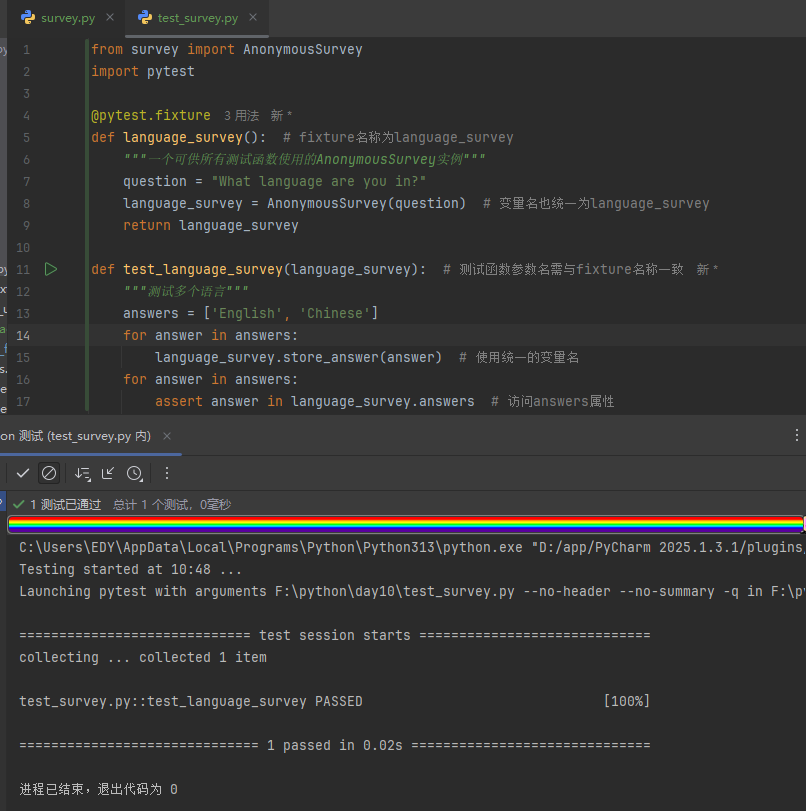Click 'def language_survey():' function name

[x=183, y=138]
